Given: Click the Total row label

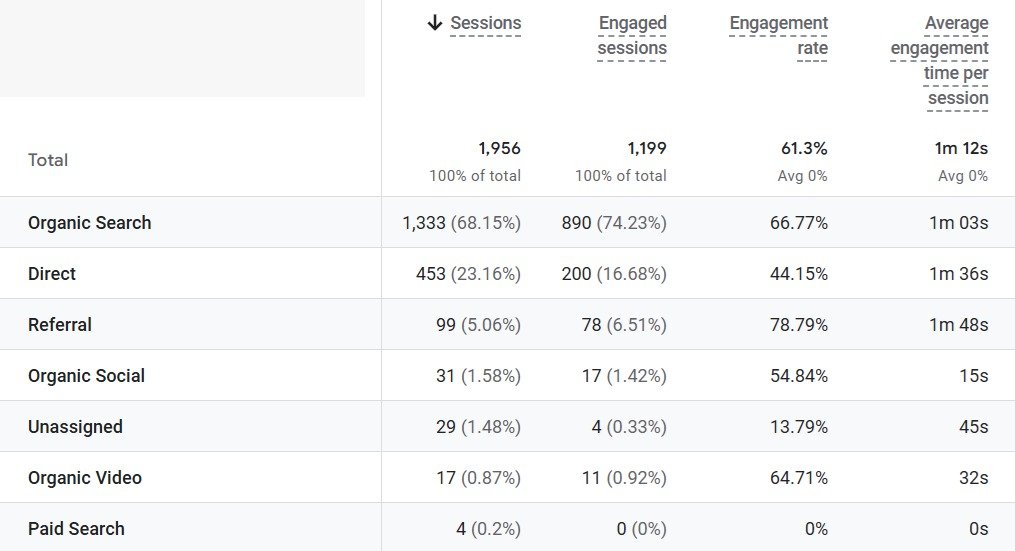Looking at the screenshot, I should (x=48, y=160).
